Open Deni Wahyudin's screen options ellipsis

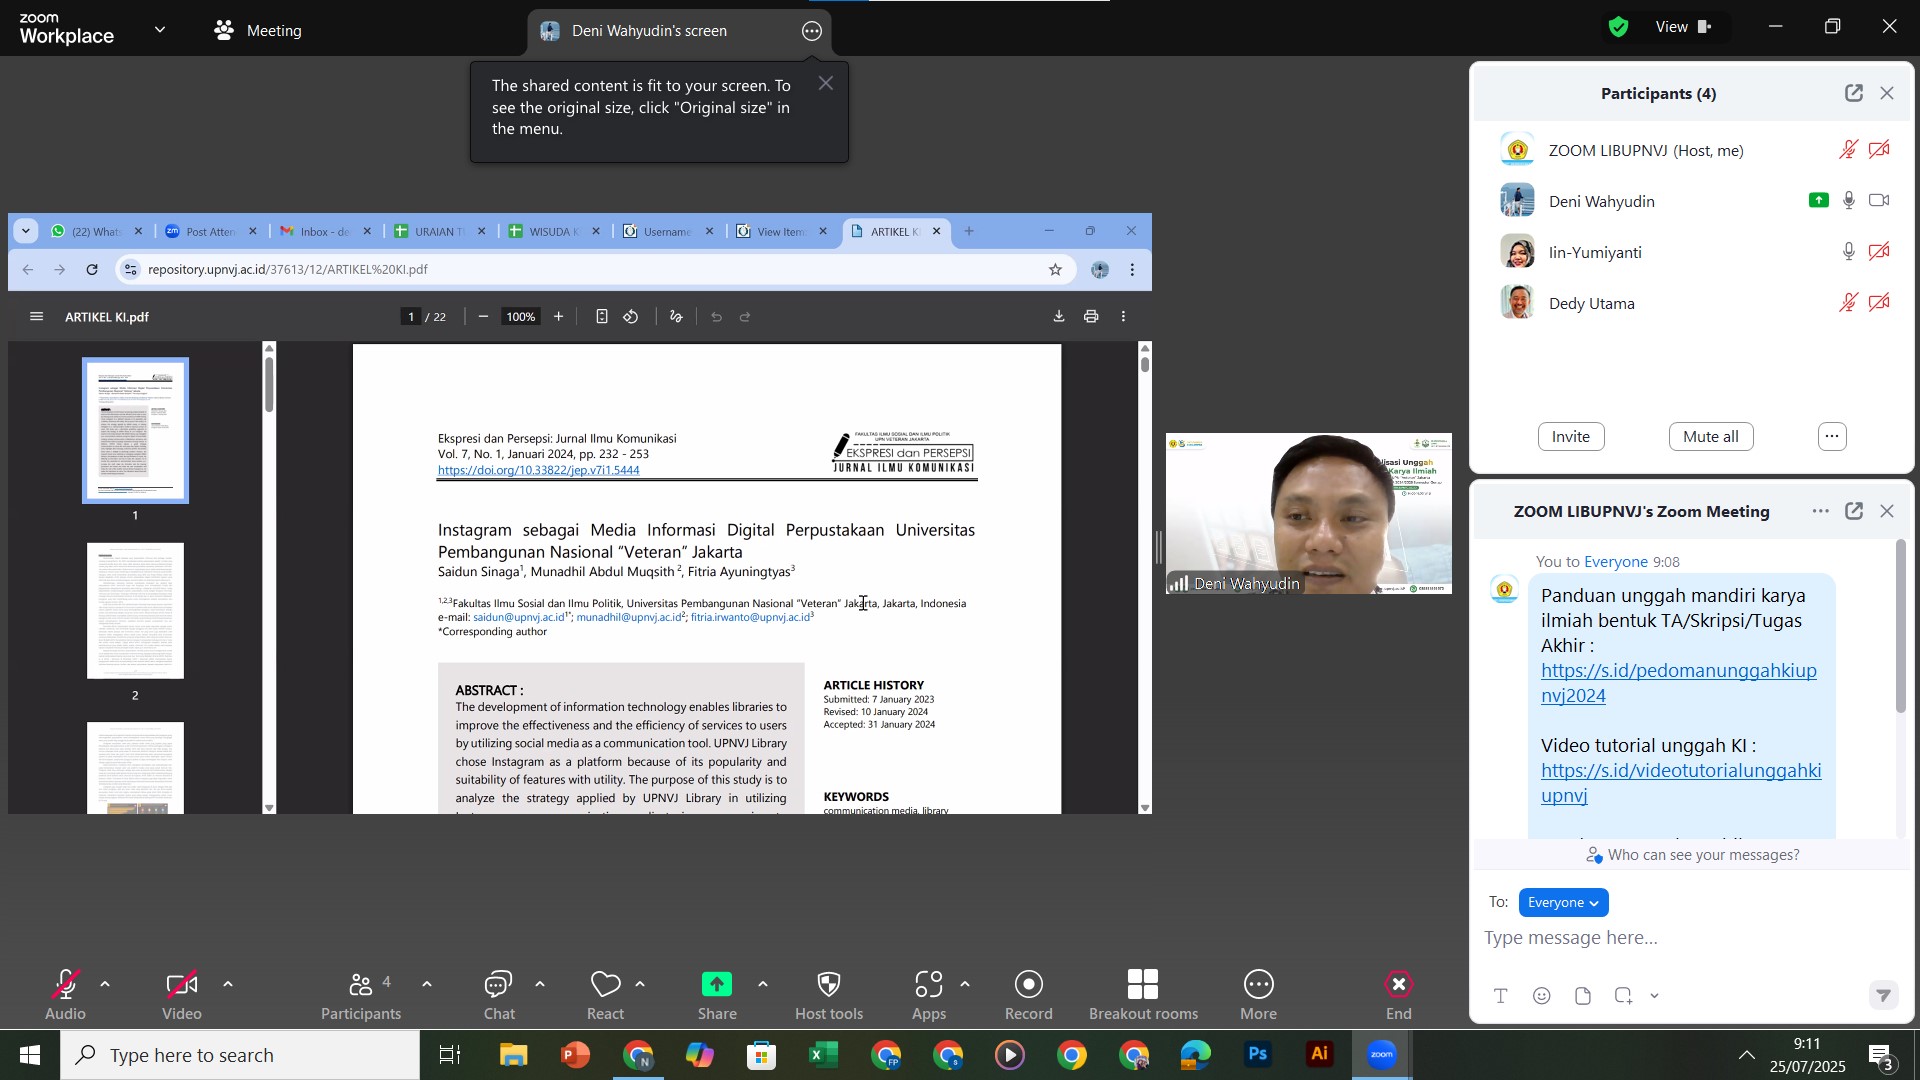pyautogui.click(x=812, y=31)
